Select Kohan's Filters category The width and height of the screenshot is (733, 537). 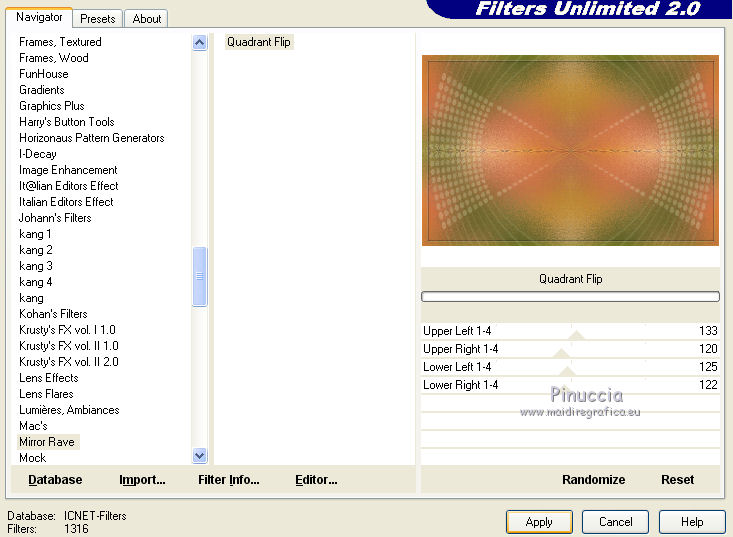53,314
